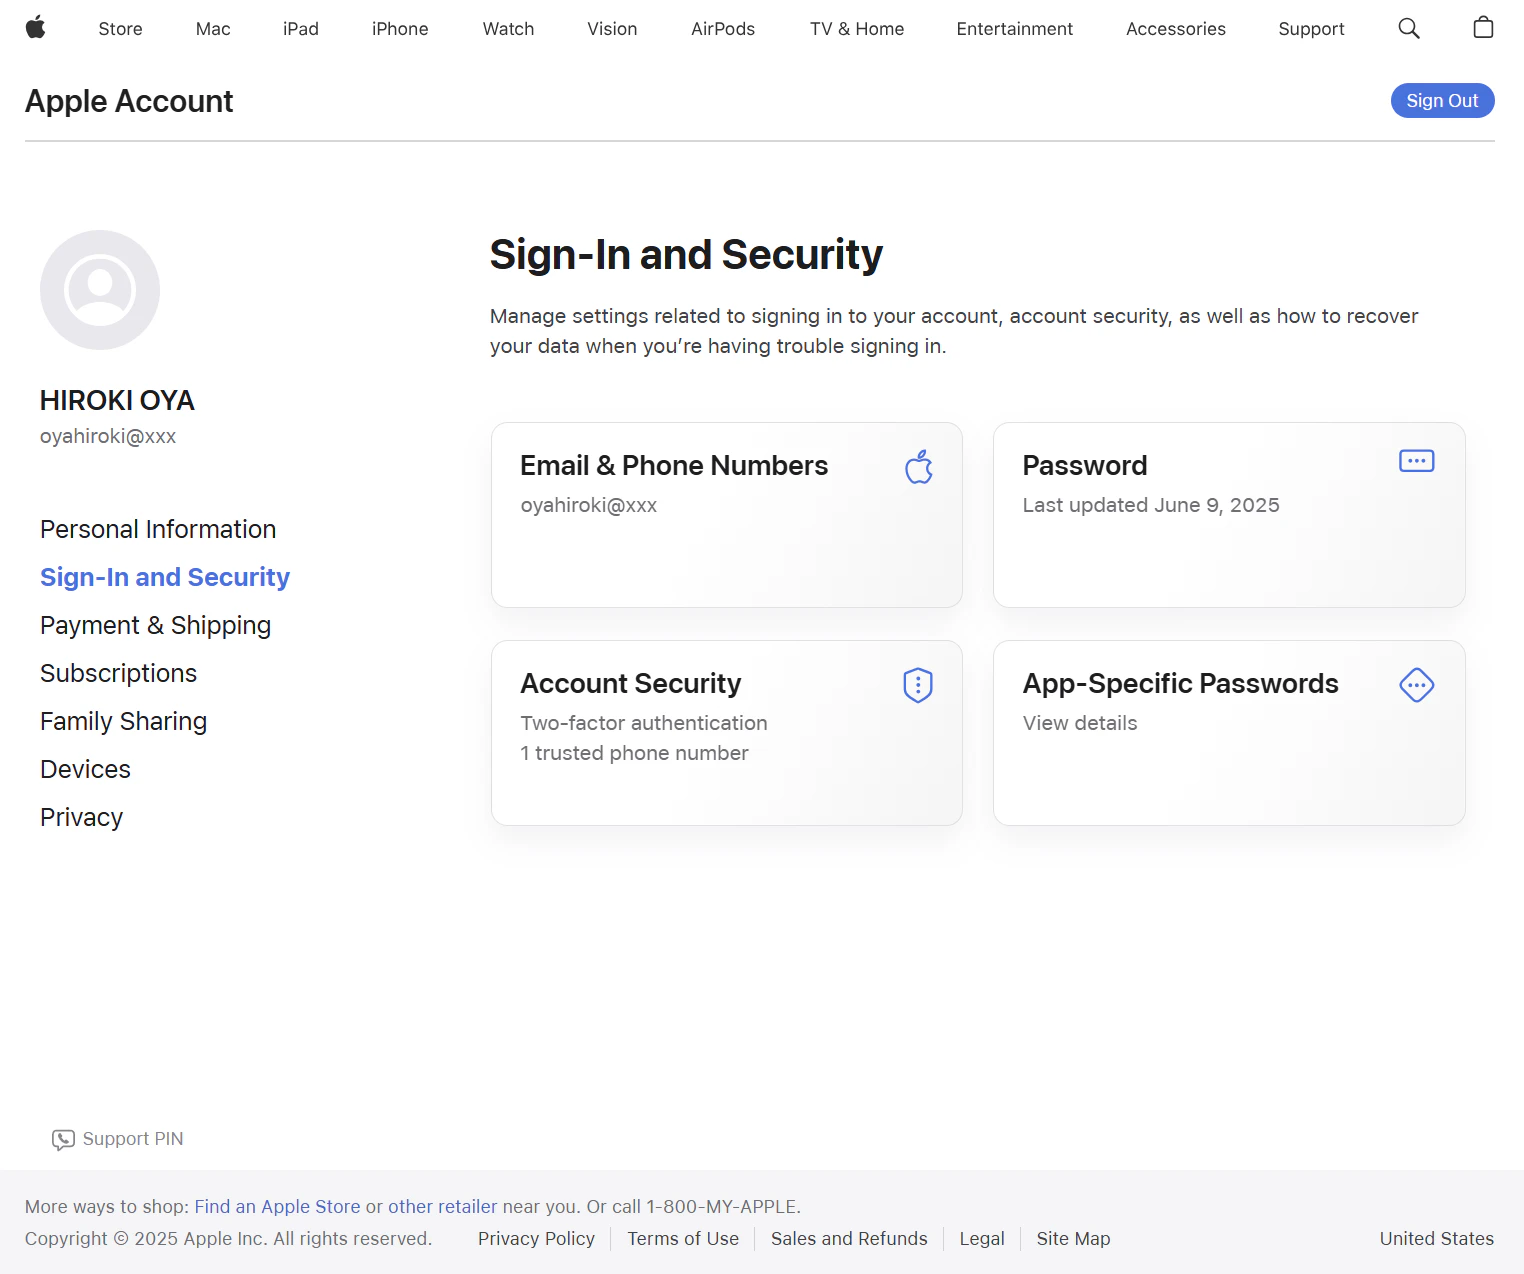Open the Terms of Use link
This screenshot has width=1524, height=1274.
click(x=683, y=1239)
